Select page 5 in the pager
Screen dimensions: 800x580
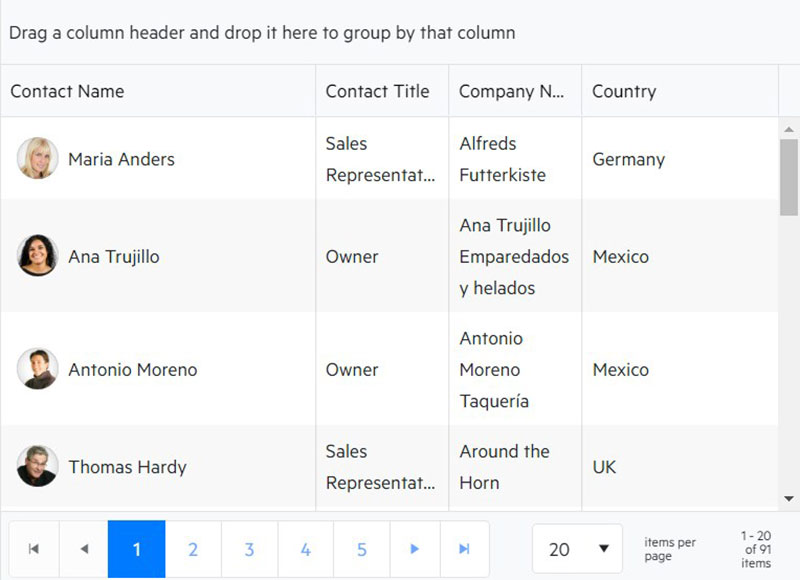point(362,549)
